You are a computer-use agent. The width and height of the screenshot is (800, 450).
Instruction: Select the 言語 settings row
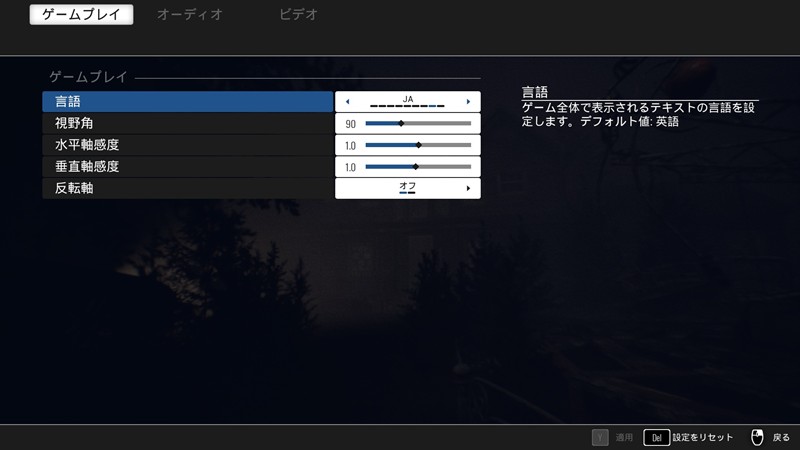(x=188, y=102)
